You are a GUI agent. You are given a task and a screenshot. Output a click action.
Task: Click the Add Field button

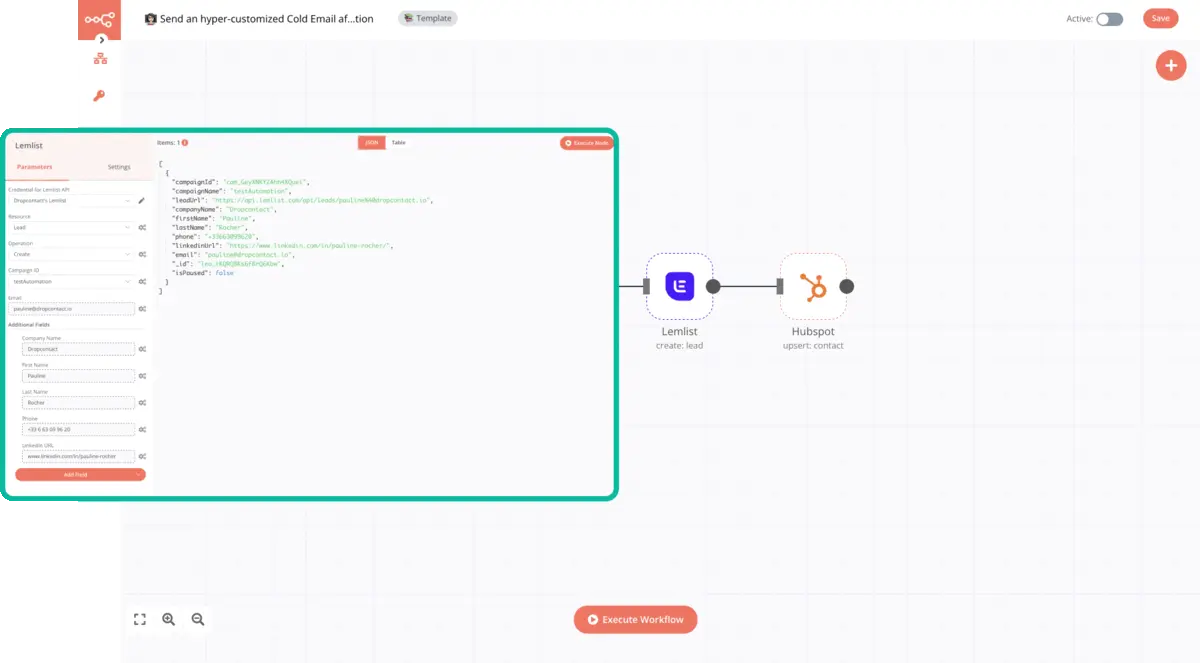click(x=80, y=474)
